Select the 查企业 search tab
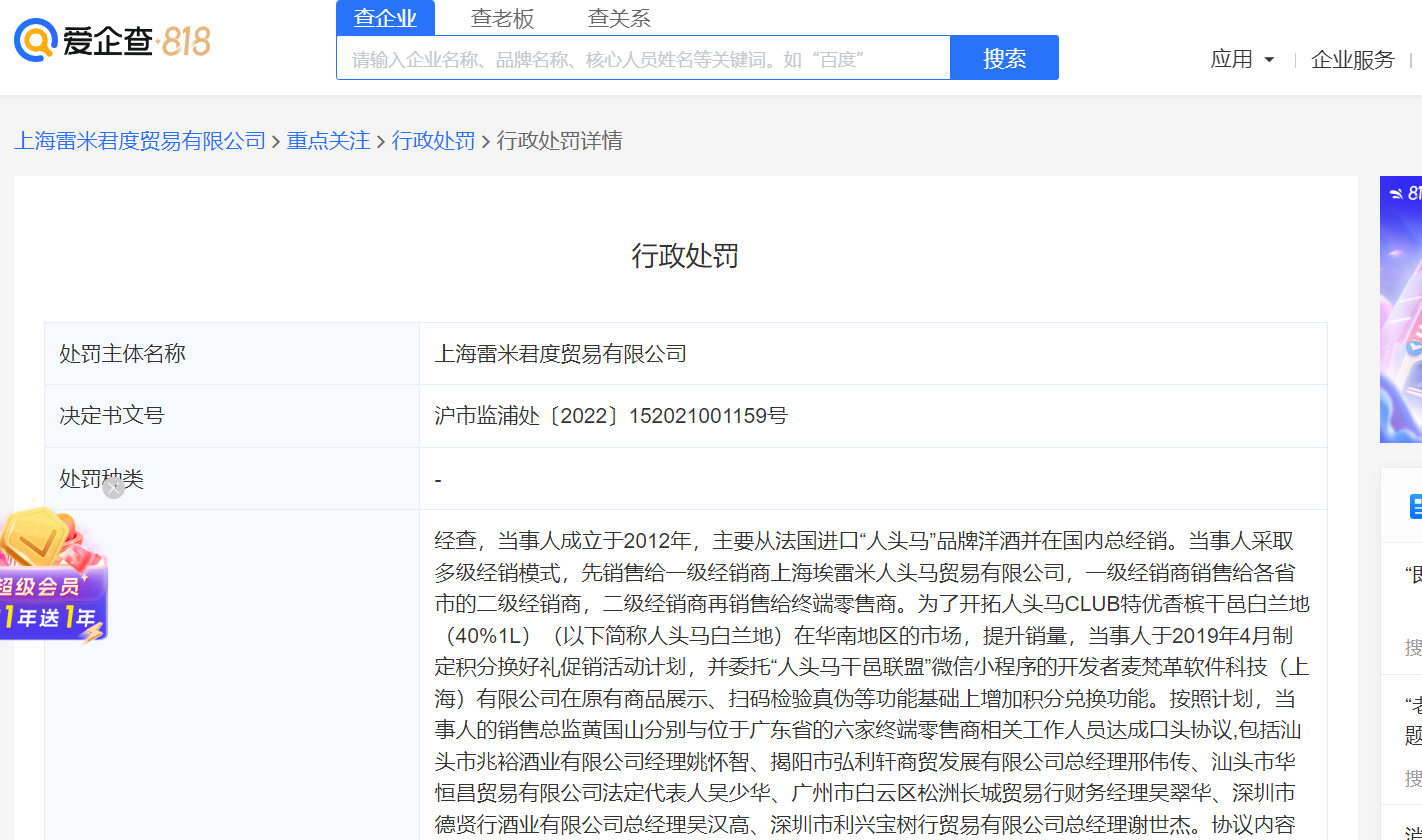This screenshot has height=840, width=1422. click(x=385, y=18)
